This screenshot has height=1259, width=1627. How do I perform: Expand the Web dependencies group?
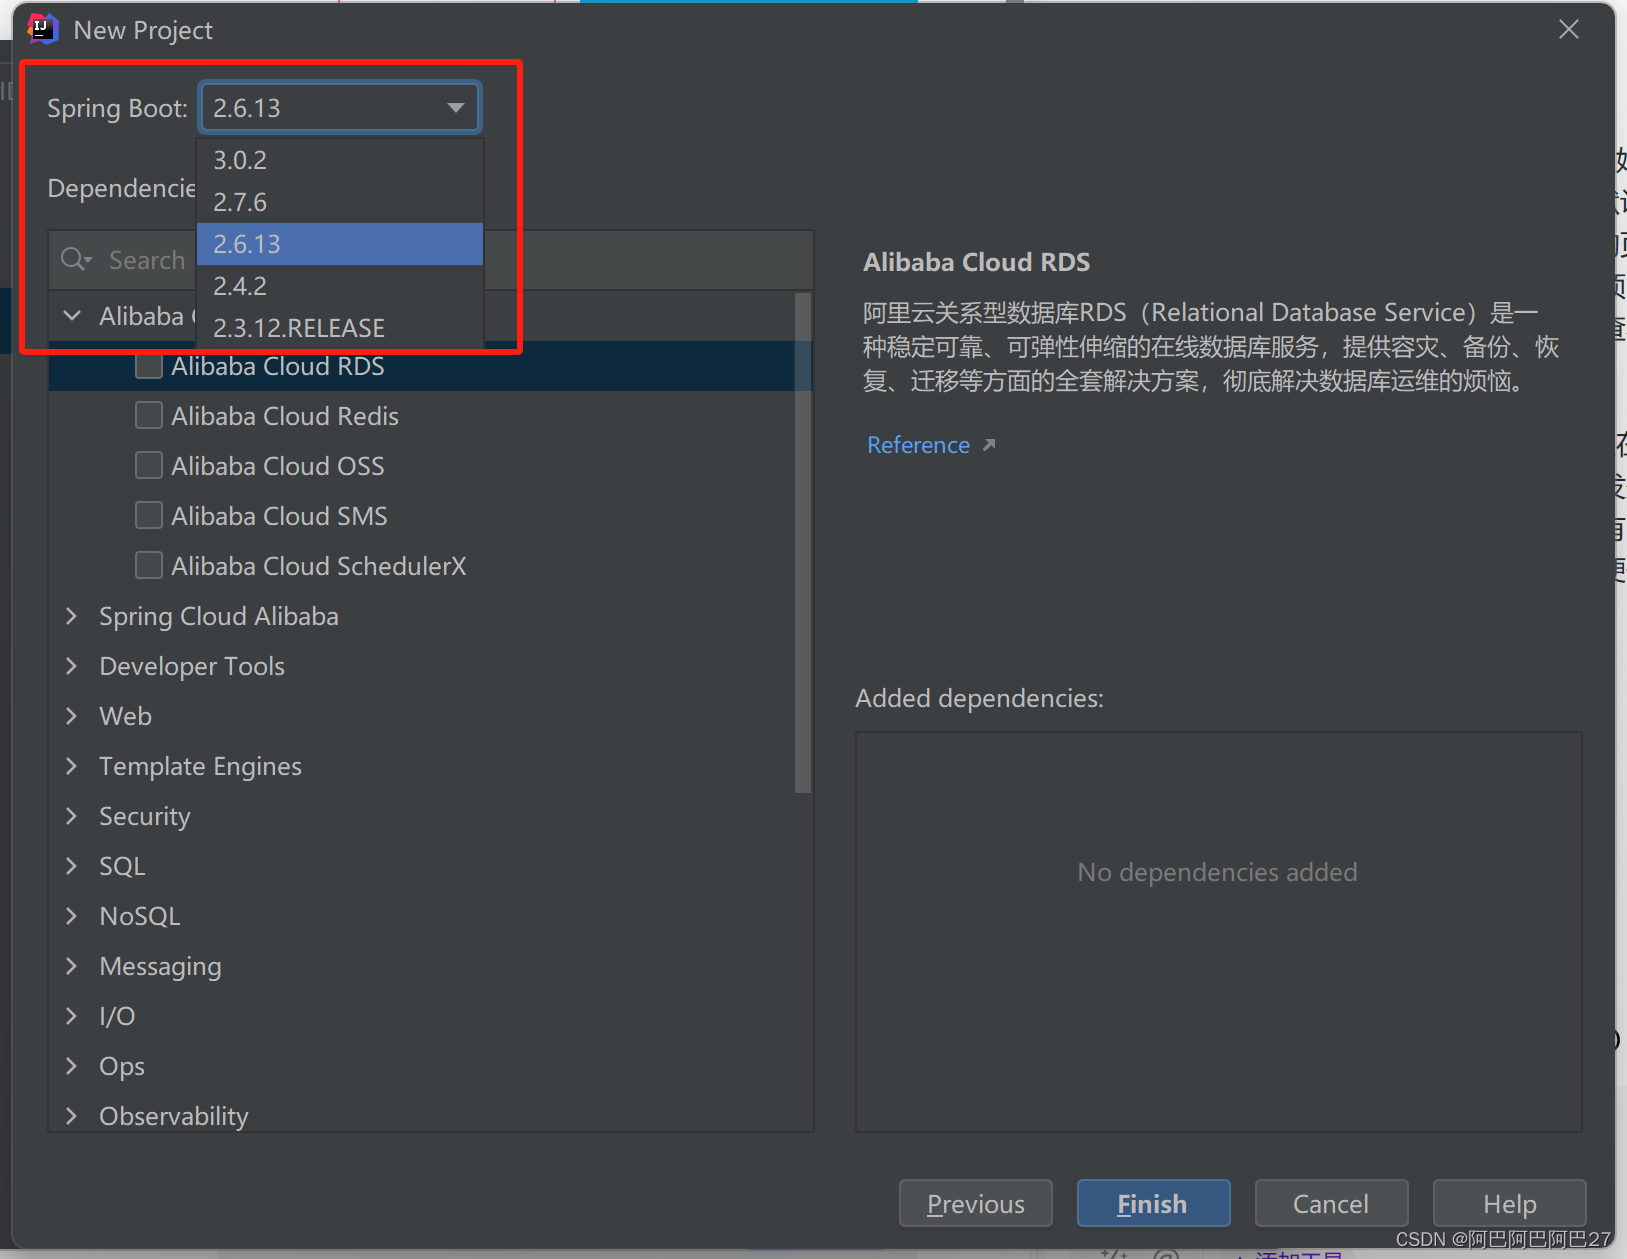pos(72,716)
